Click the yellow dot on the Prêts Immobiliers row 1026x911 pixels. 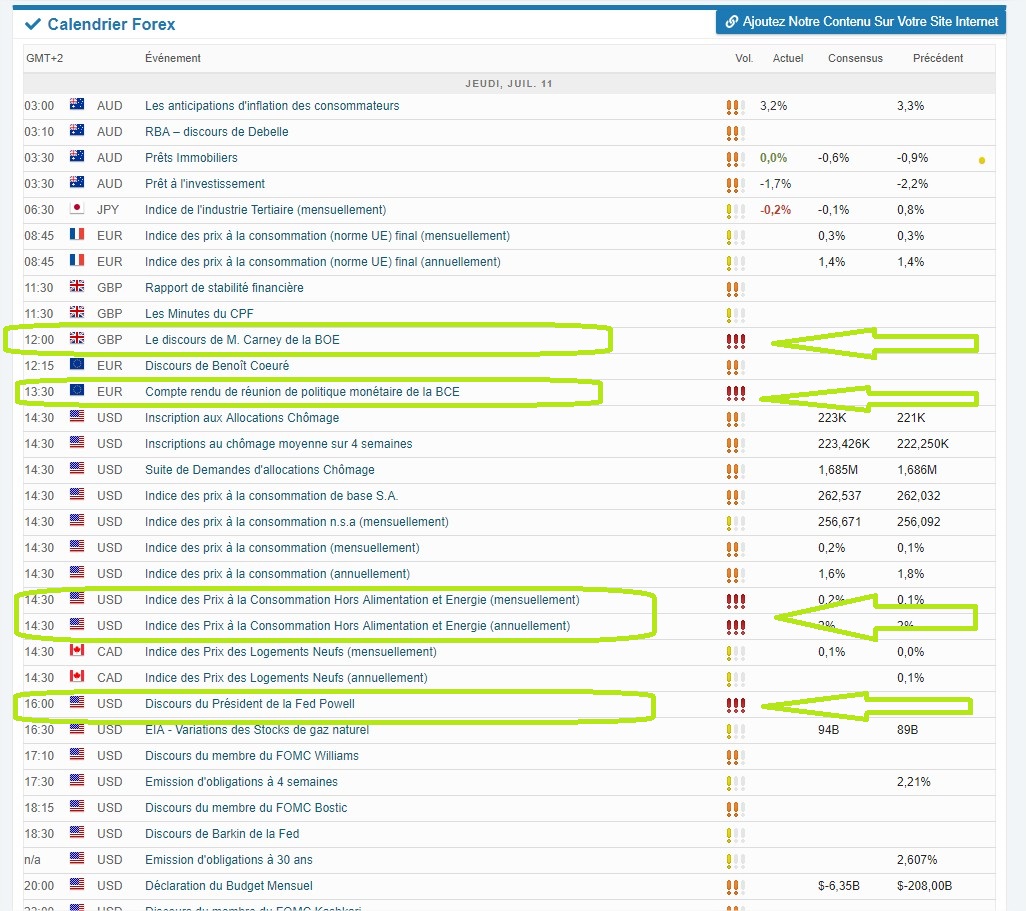tap(982, 160)
